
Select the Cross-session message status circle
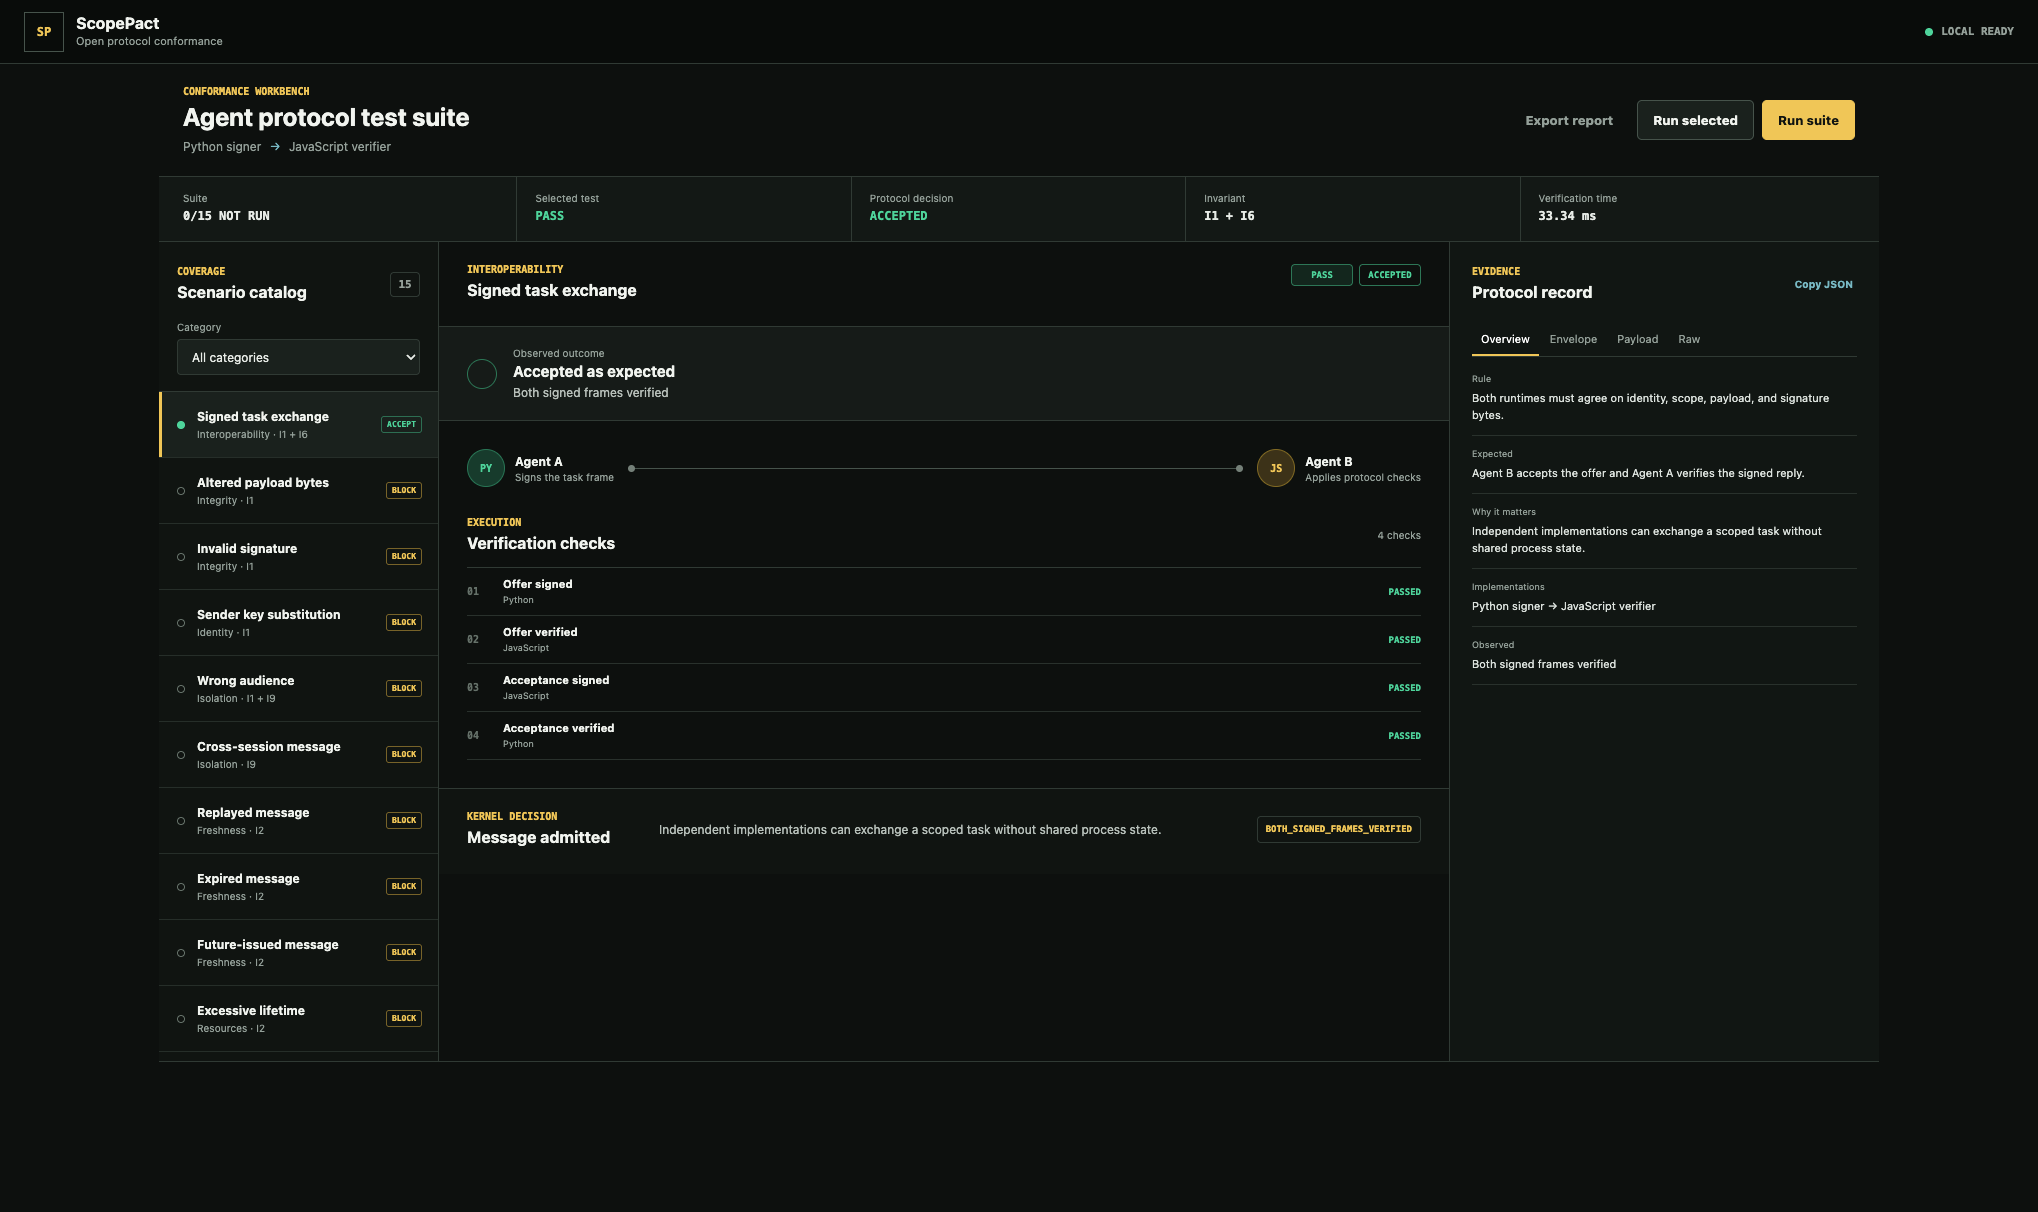[x=181, y=755]
